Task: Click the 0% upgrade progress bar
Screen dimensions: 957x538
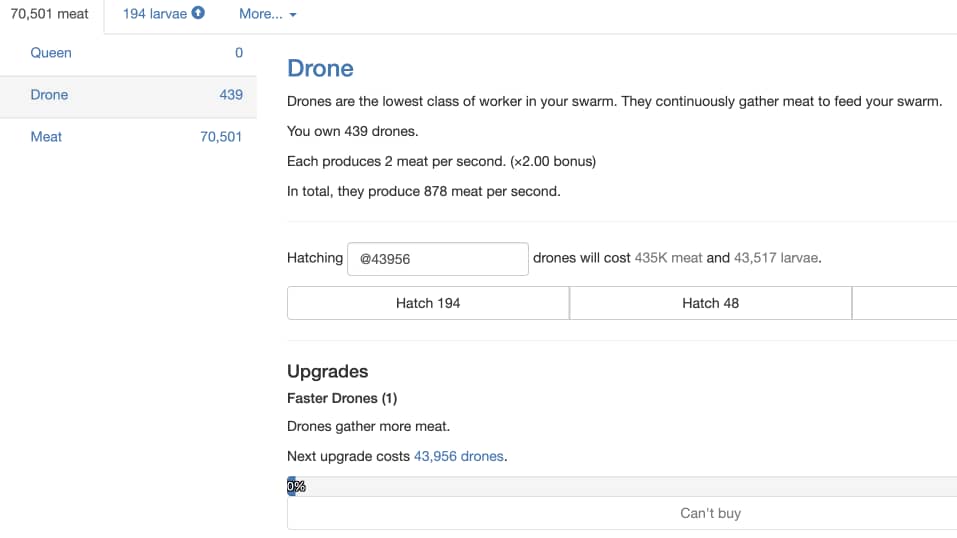Action: tap(620, 486)
